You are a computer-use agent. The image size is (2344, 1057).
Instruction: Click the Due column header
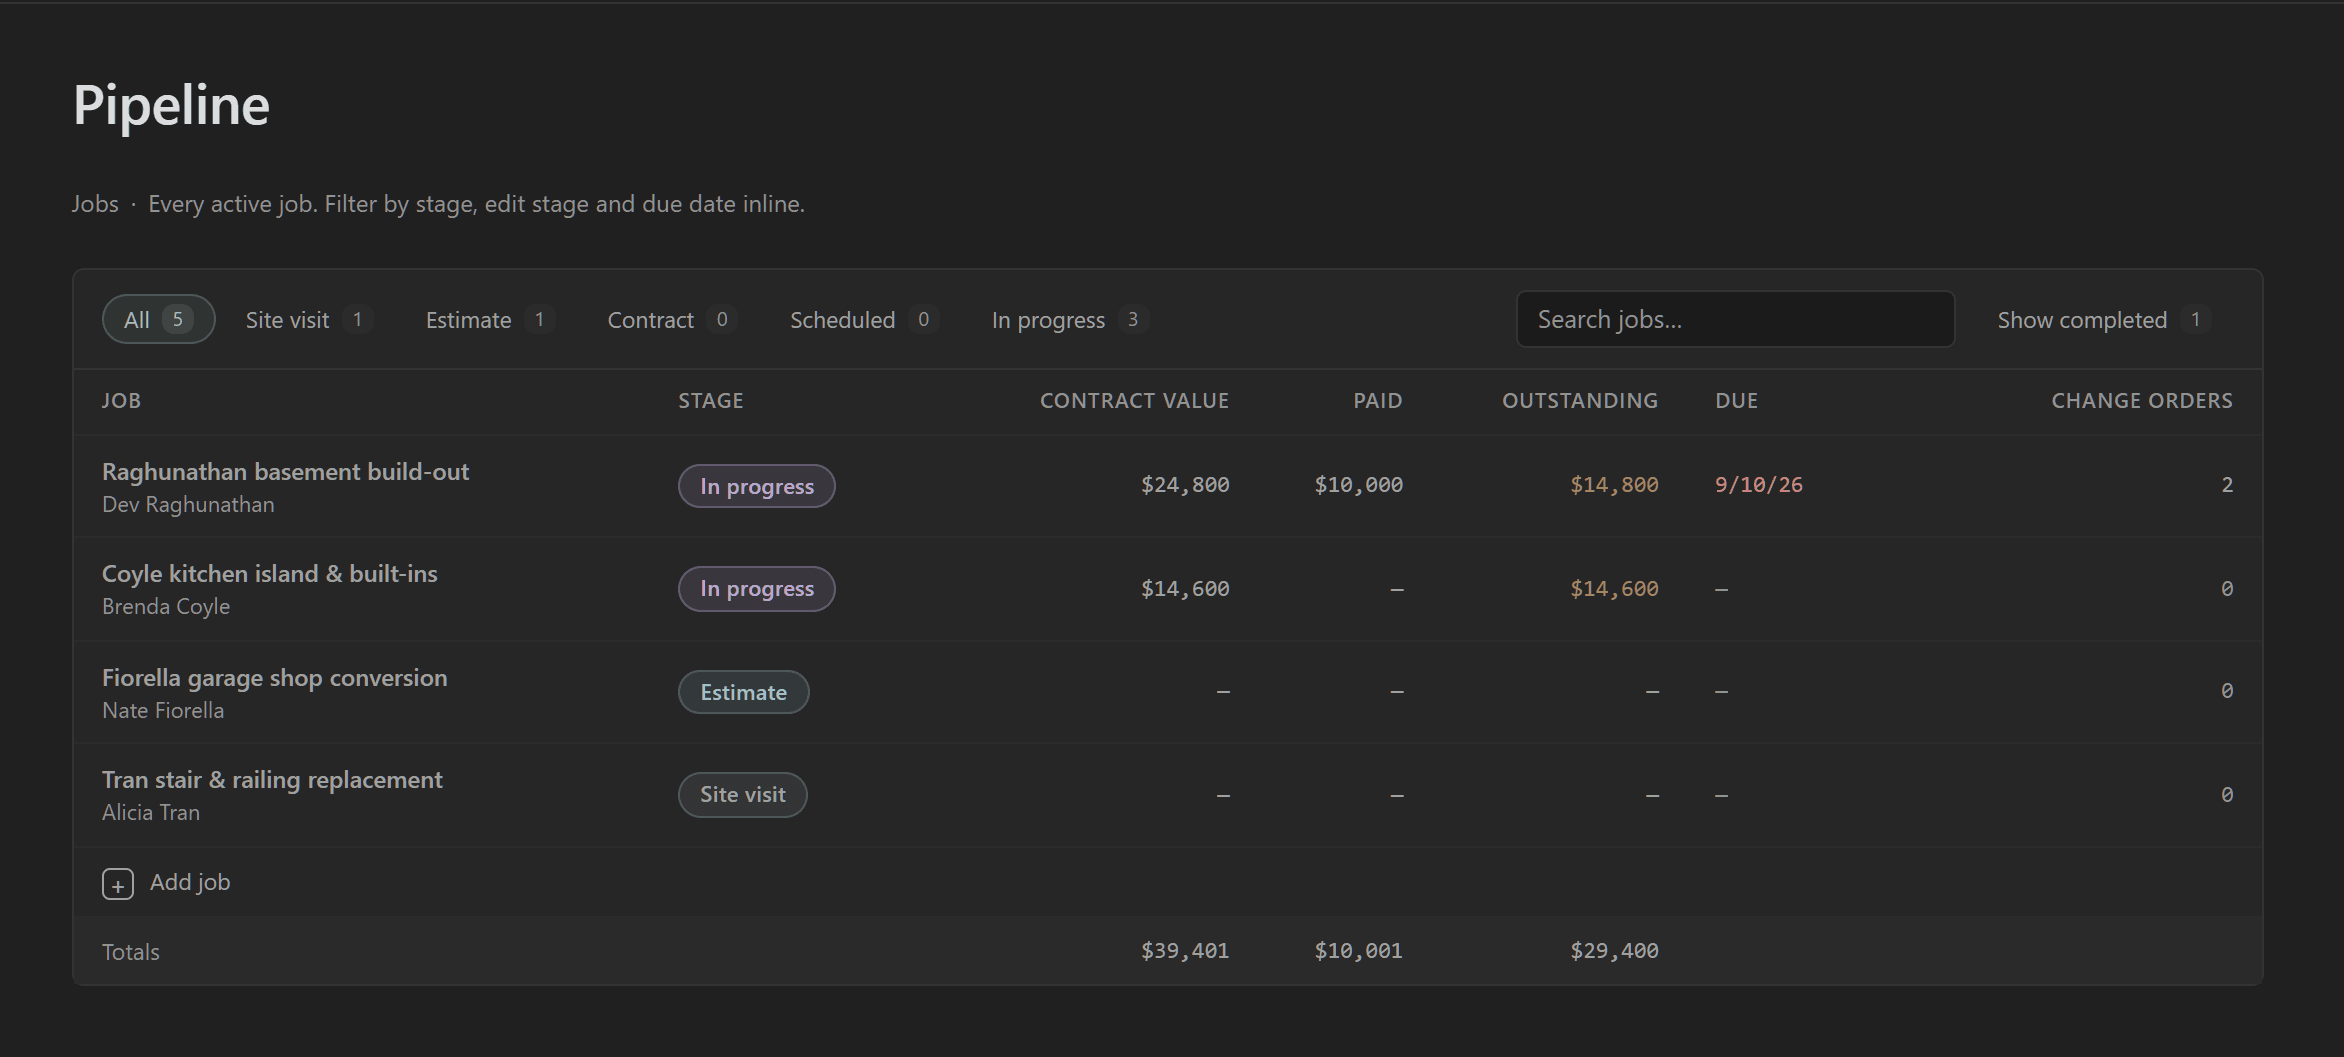[x=1736, y=400]
